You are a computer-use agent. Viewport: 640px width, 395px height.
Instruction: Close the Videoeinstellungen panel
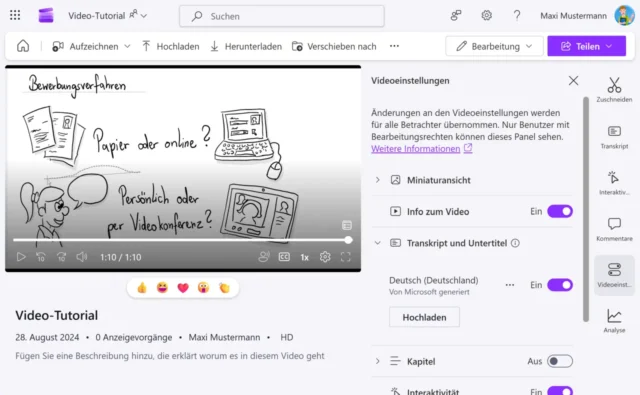pos(573,81)
